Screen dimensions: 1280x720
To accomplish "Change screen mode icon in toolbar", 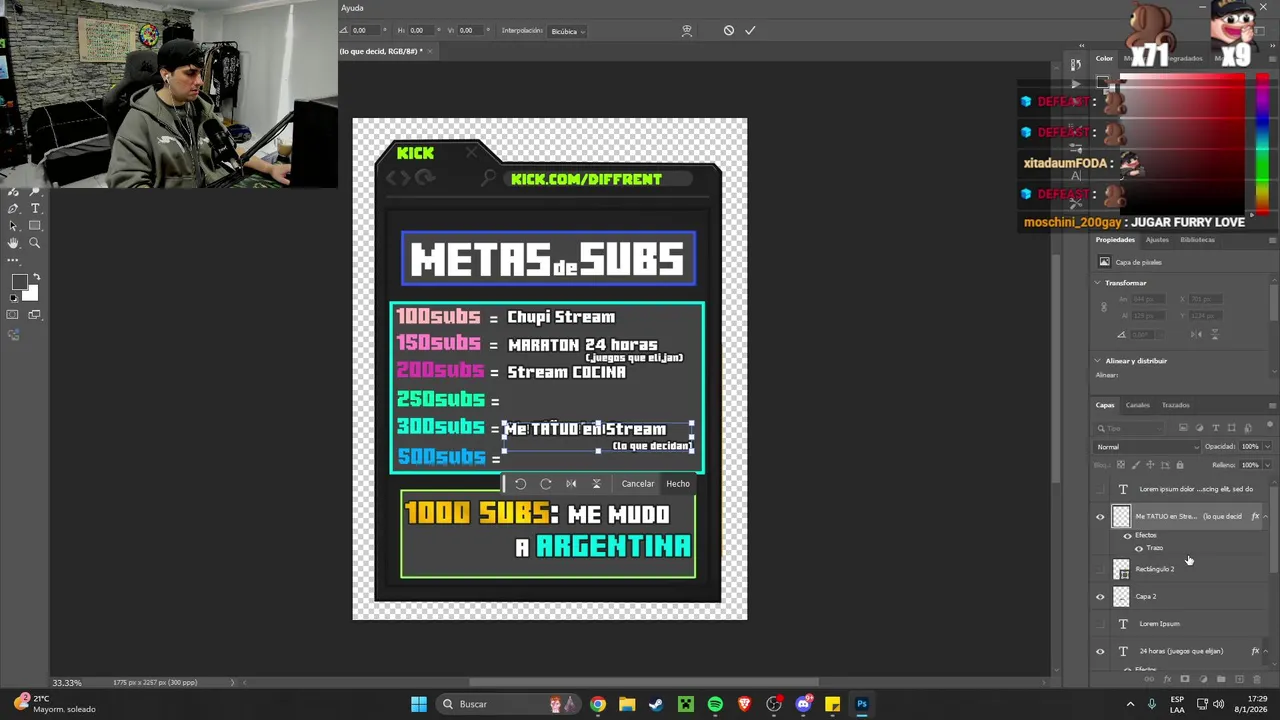I will (x=35, y=315).
